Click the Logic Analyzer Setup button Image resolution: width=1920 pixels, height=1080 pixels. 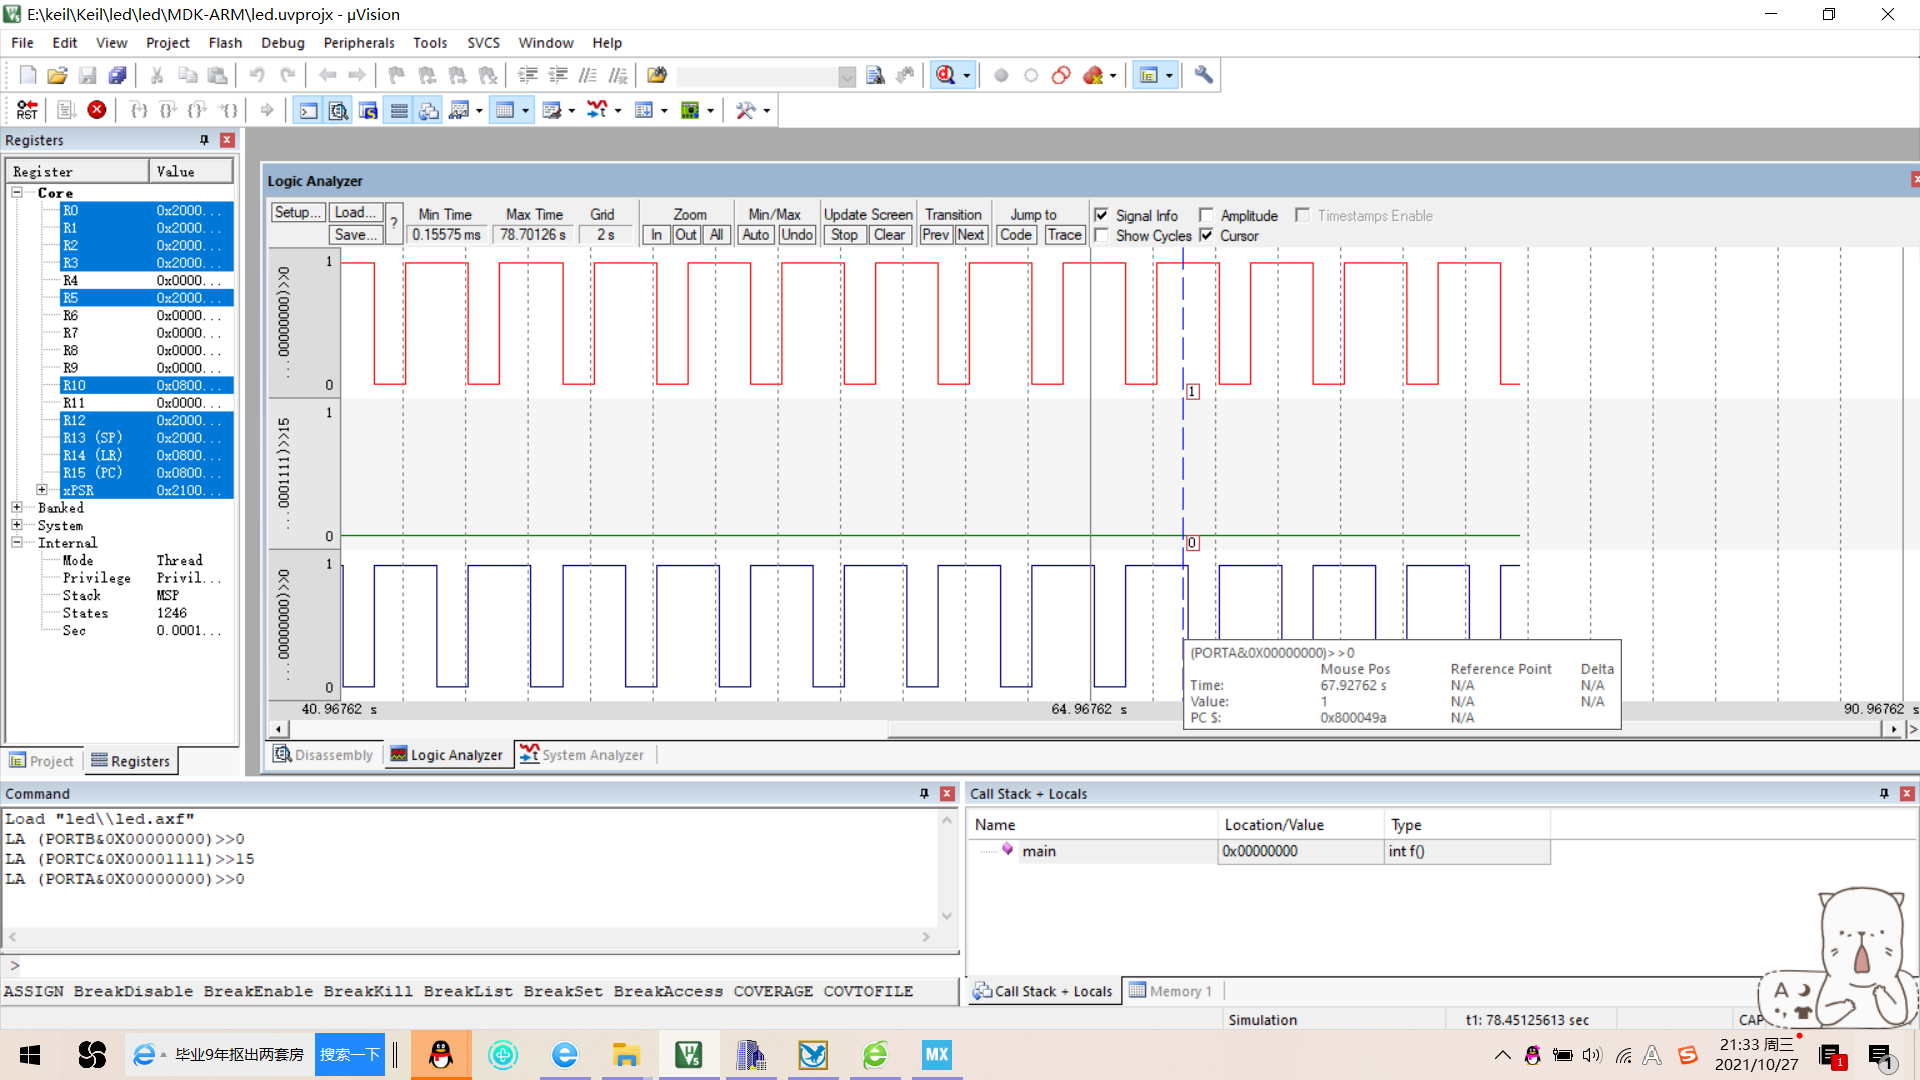click(297, 212)
